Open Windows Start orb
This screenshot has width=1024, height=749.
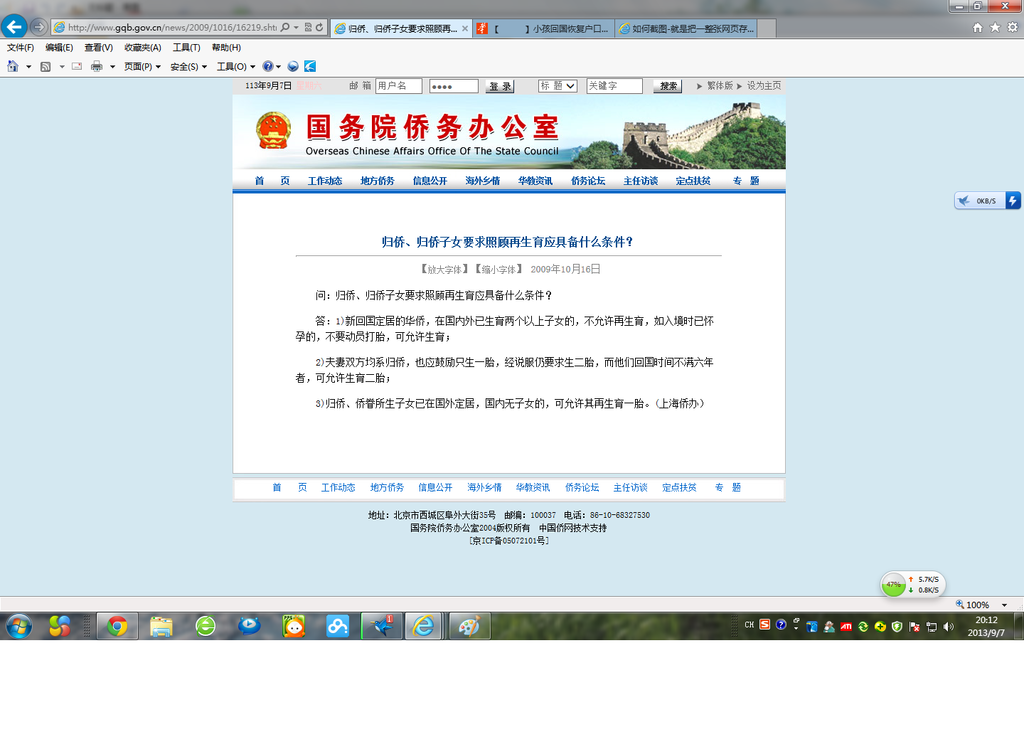(19, 627)
